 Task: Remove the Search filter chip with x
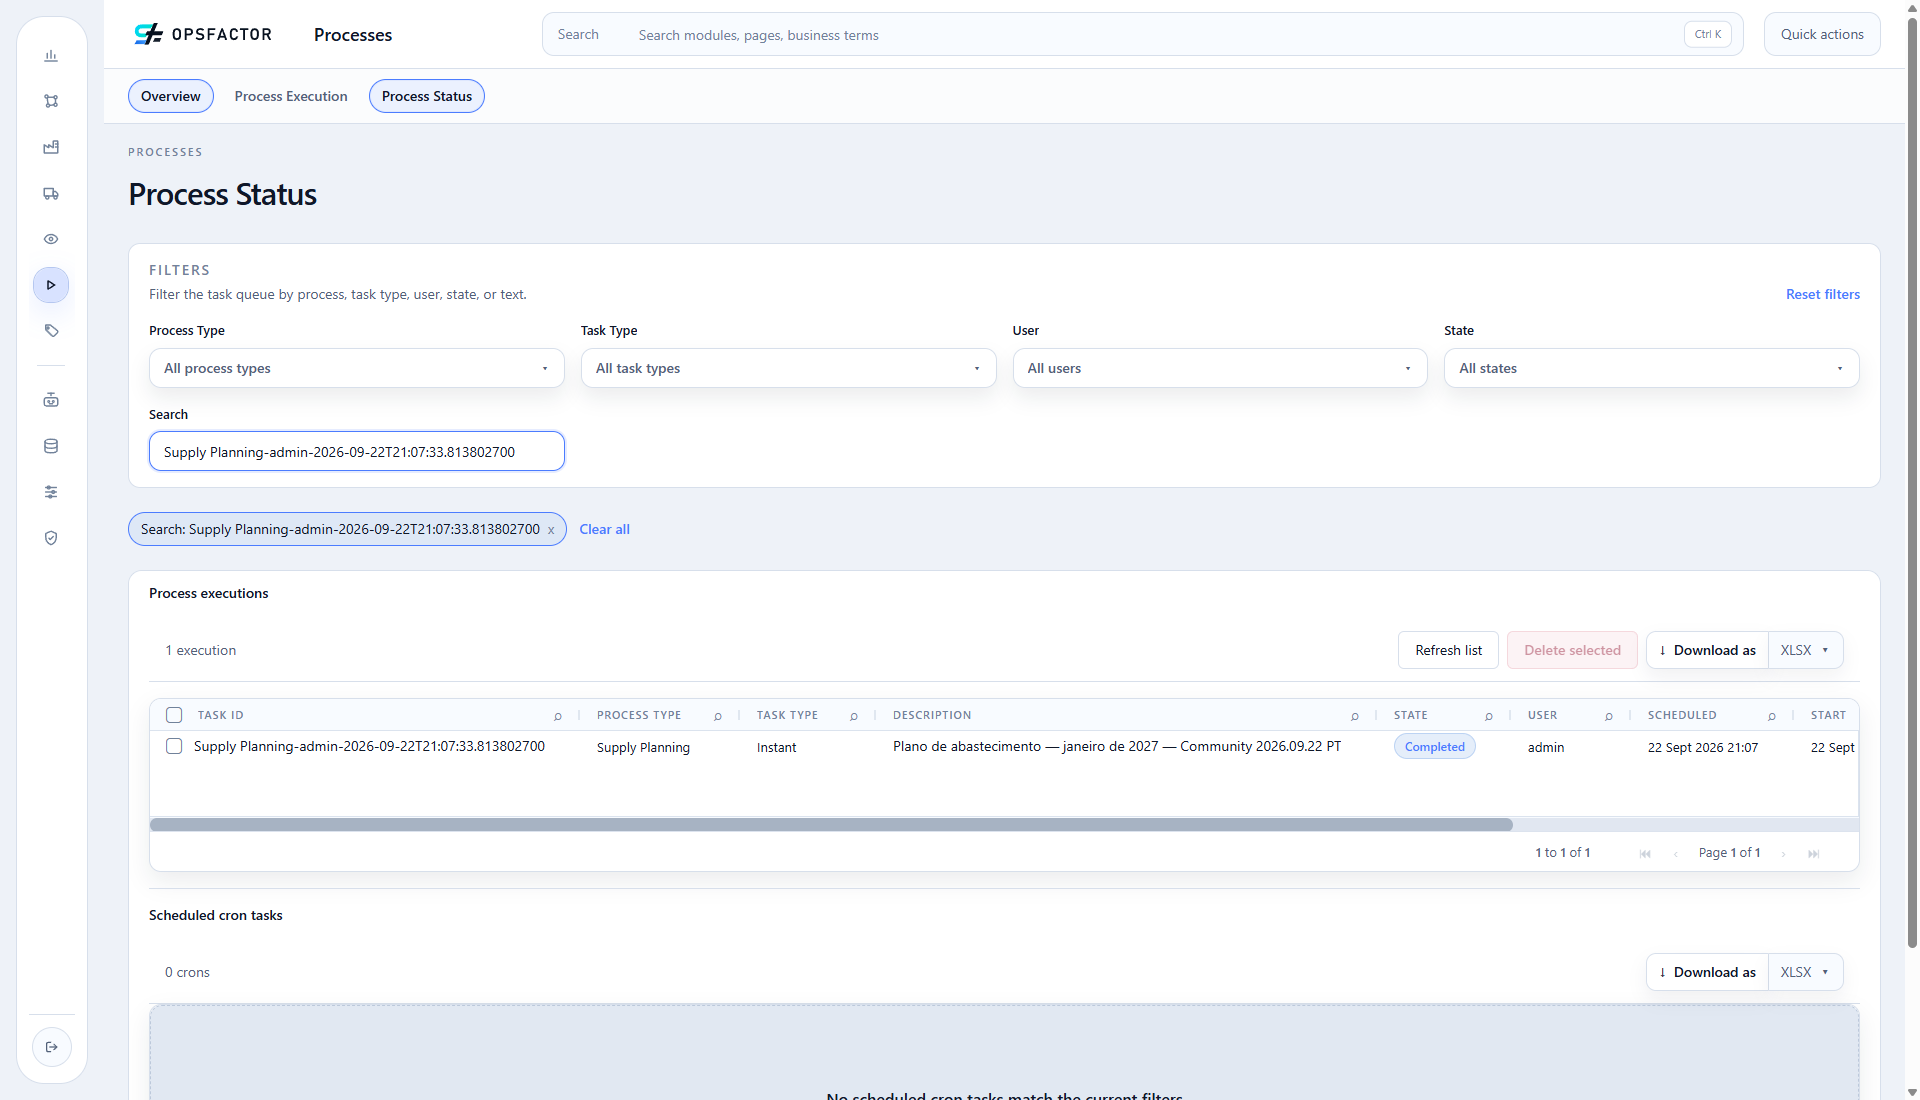coord(551,530)
